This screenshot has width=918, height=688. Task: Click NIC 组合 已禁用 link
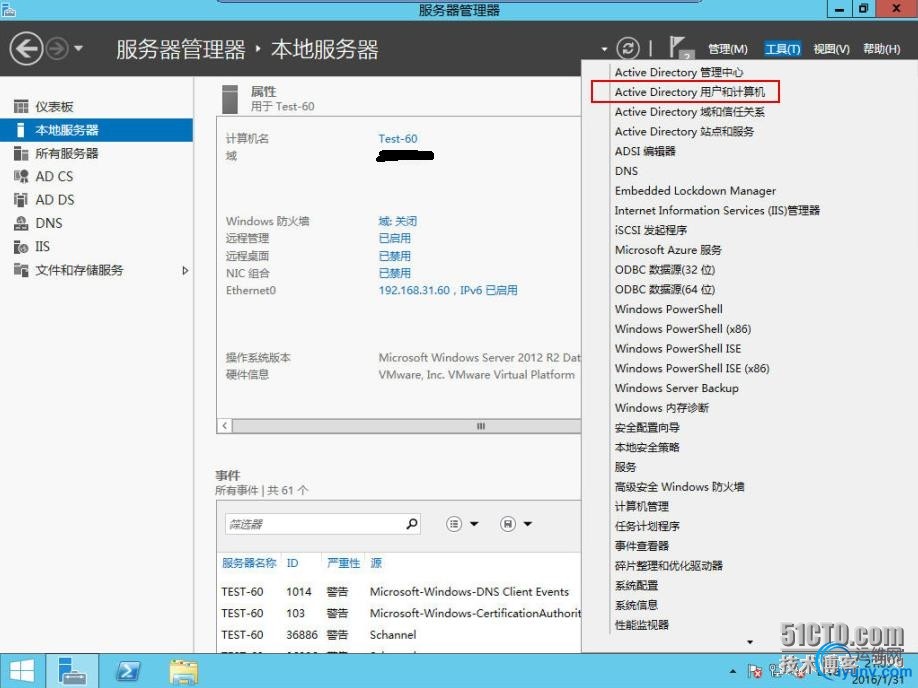tap(395, 273)
